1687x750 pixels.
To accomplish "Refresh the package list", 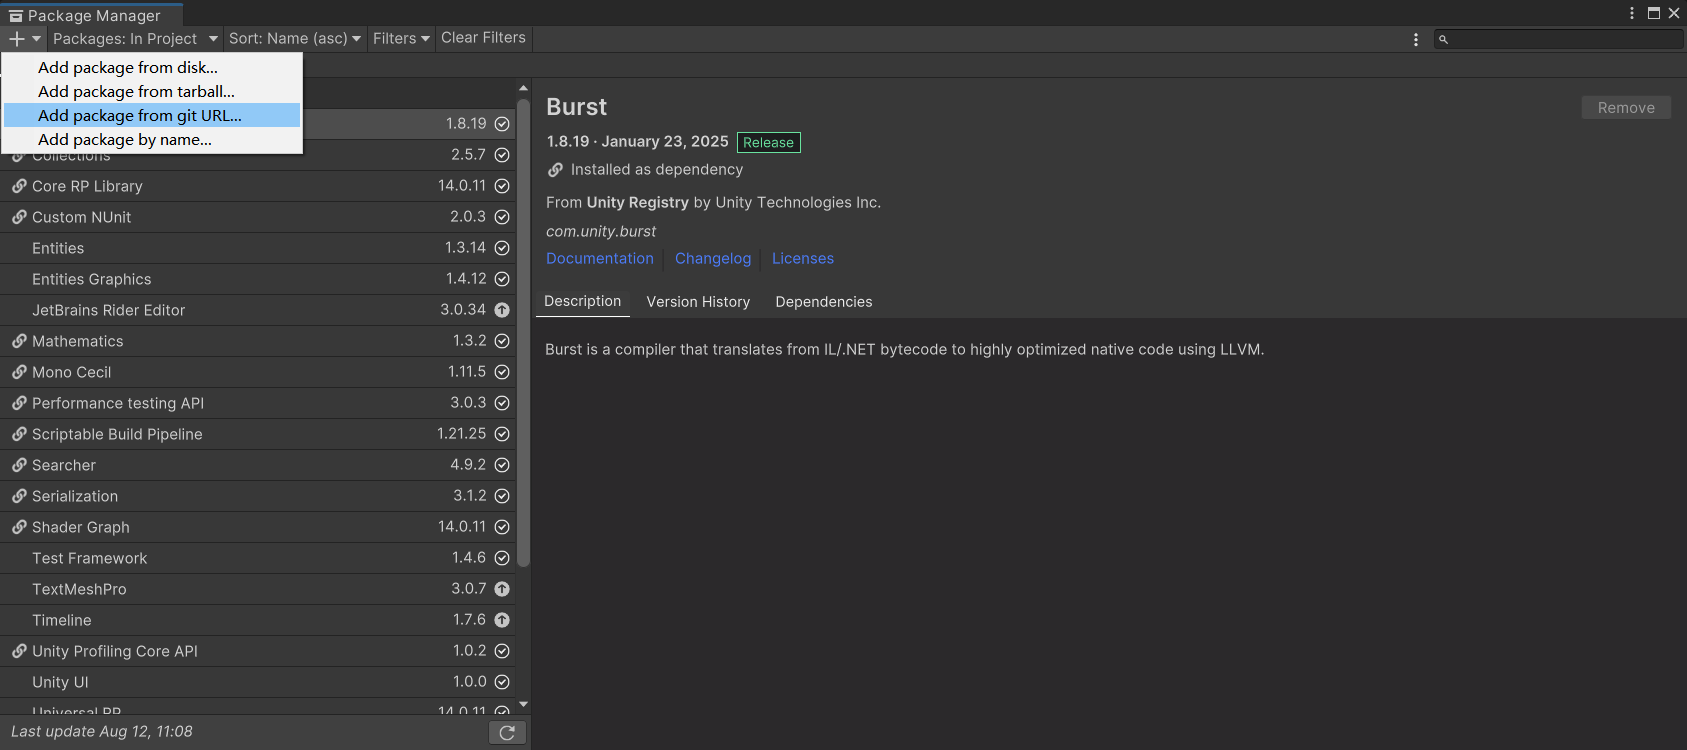I will pyautogui.click(x=507, y=733).
